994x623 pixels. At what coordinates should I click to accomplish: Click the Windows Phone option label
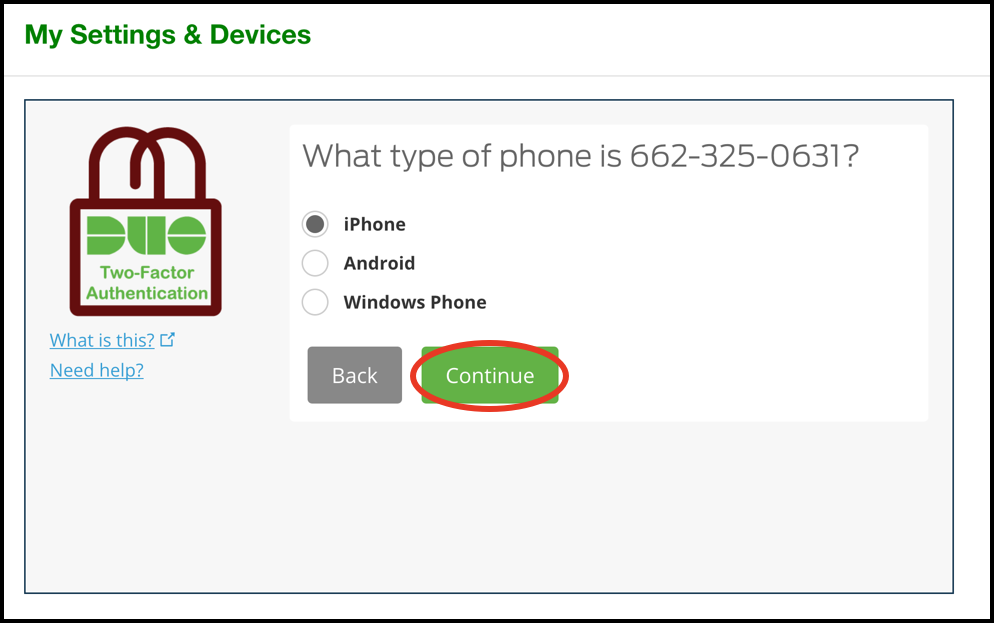click(x=415, y=302)
